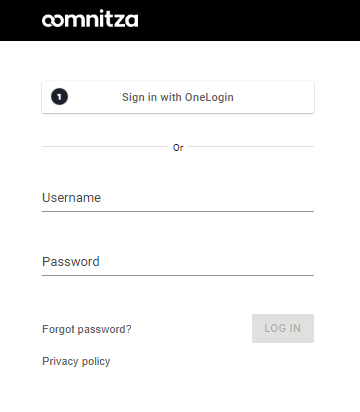This screenshot has height=412, width=360.
Task: Click the Password placeholder label
Action: pyautogui.click(x=71, y=262)
